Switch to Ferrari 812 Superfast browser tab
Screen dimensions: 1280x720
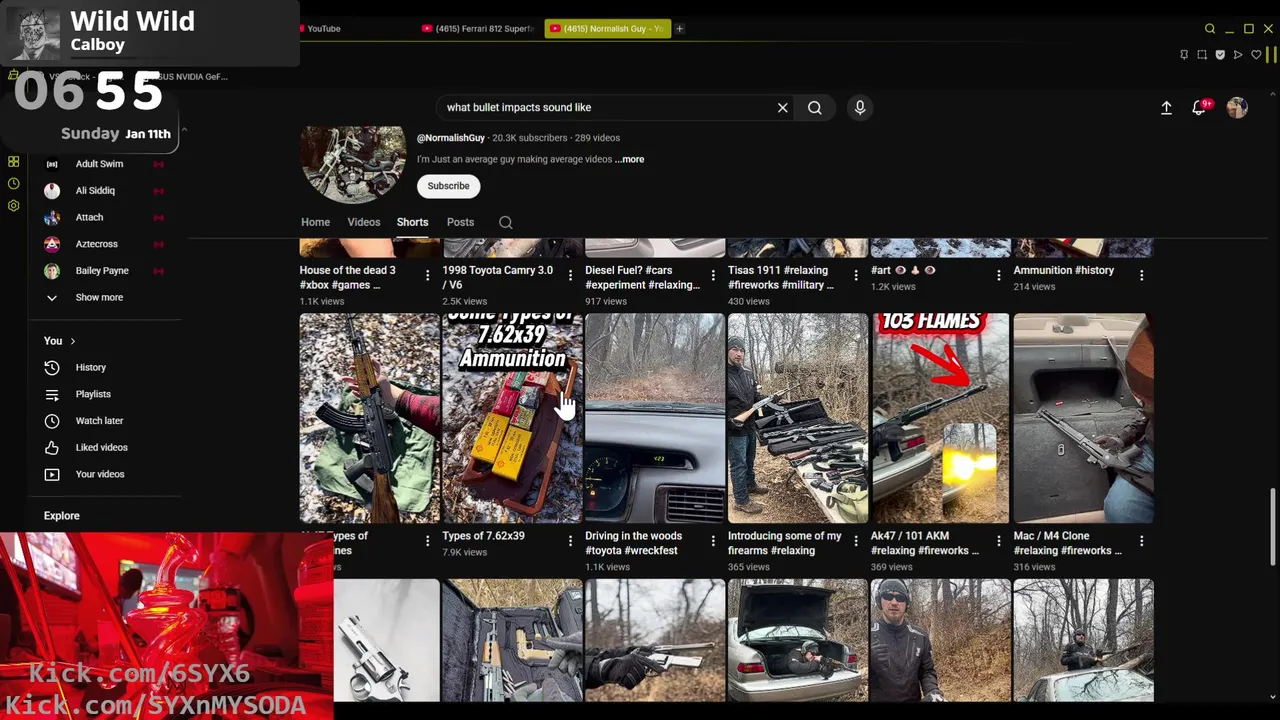pos(478,28)
